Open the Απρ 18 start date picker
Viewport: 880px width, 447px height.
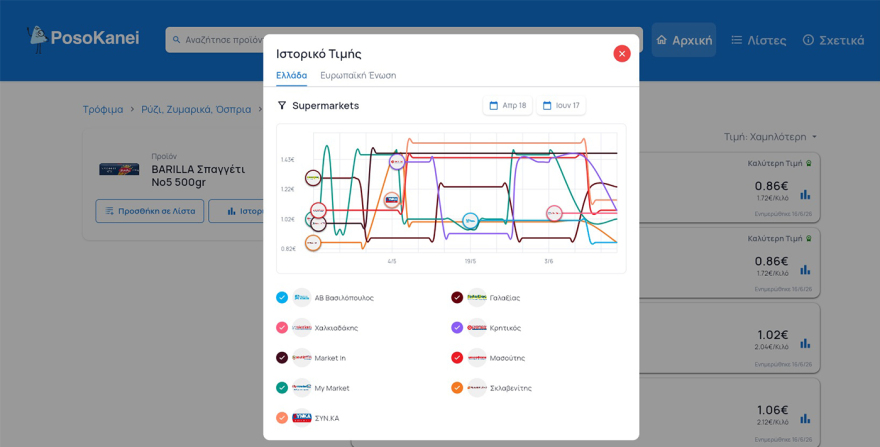(507, 106)
